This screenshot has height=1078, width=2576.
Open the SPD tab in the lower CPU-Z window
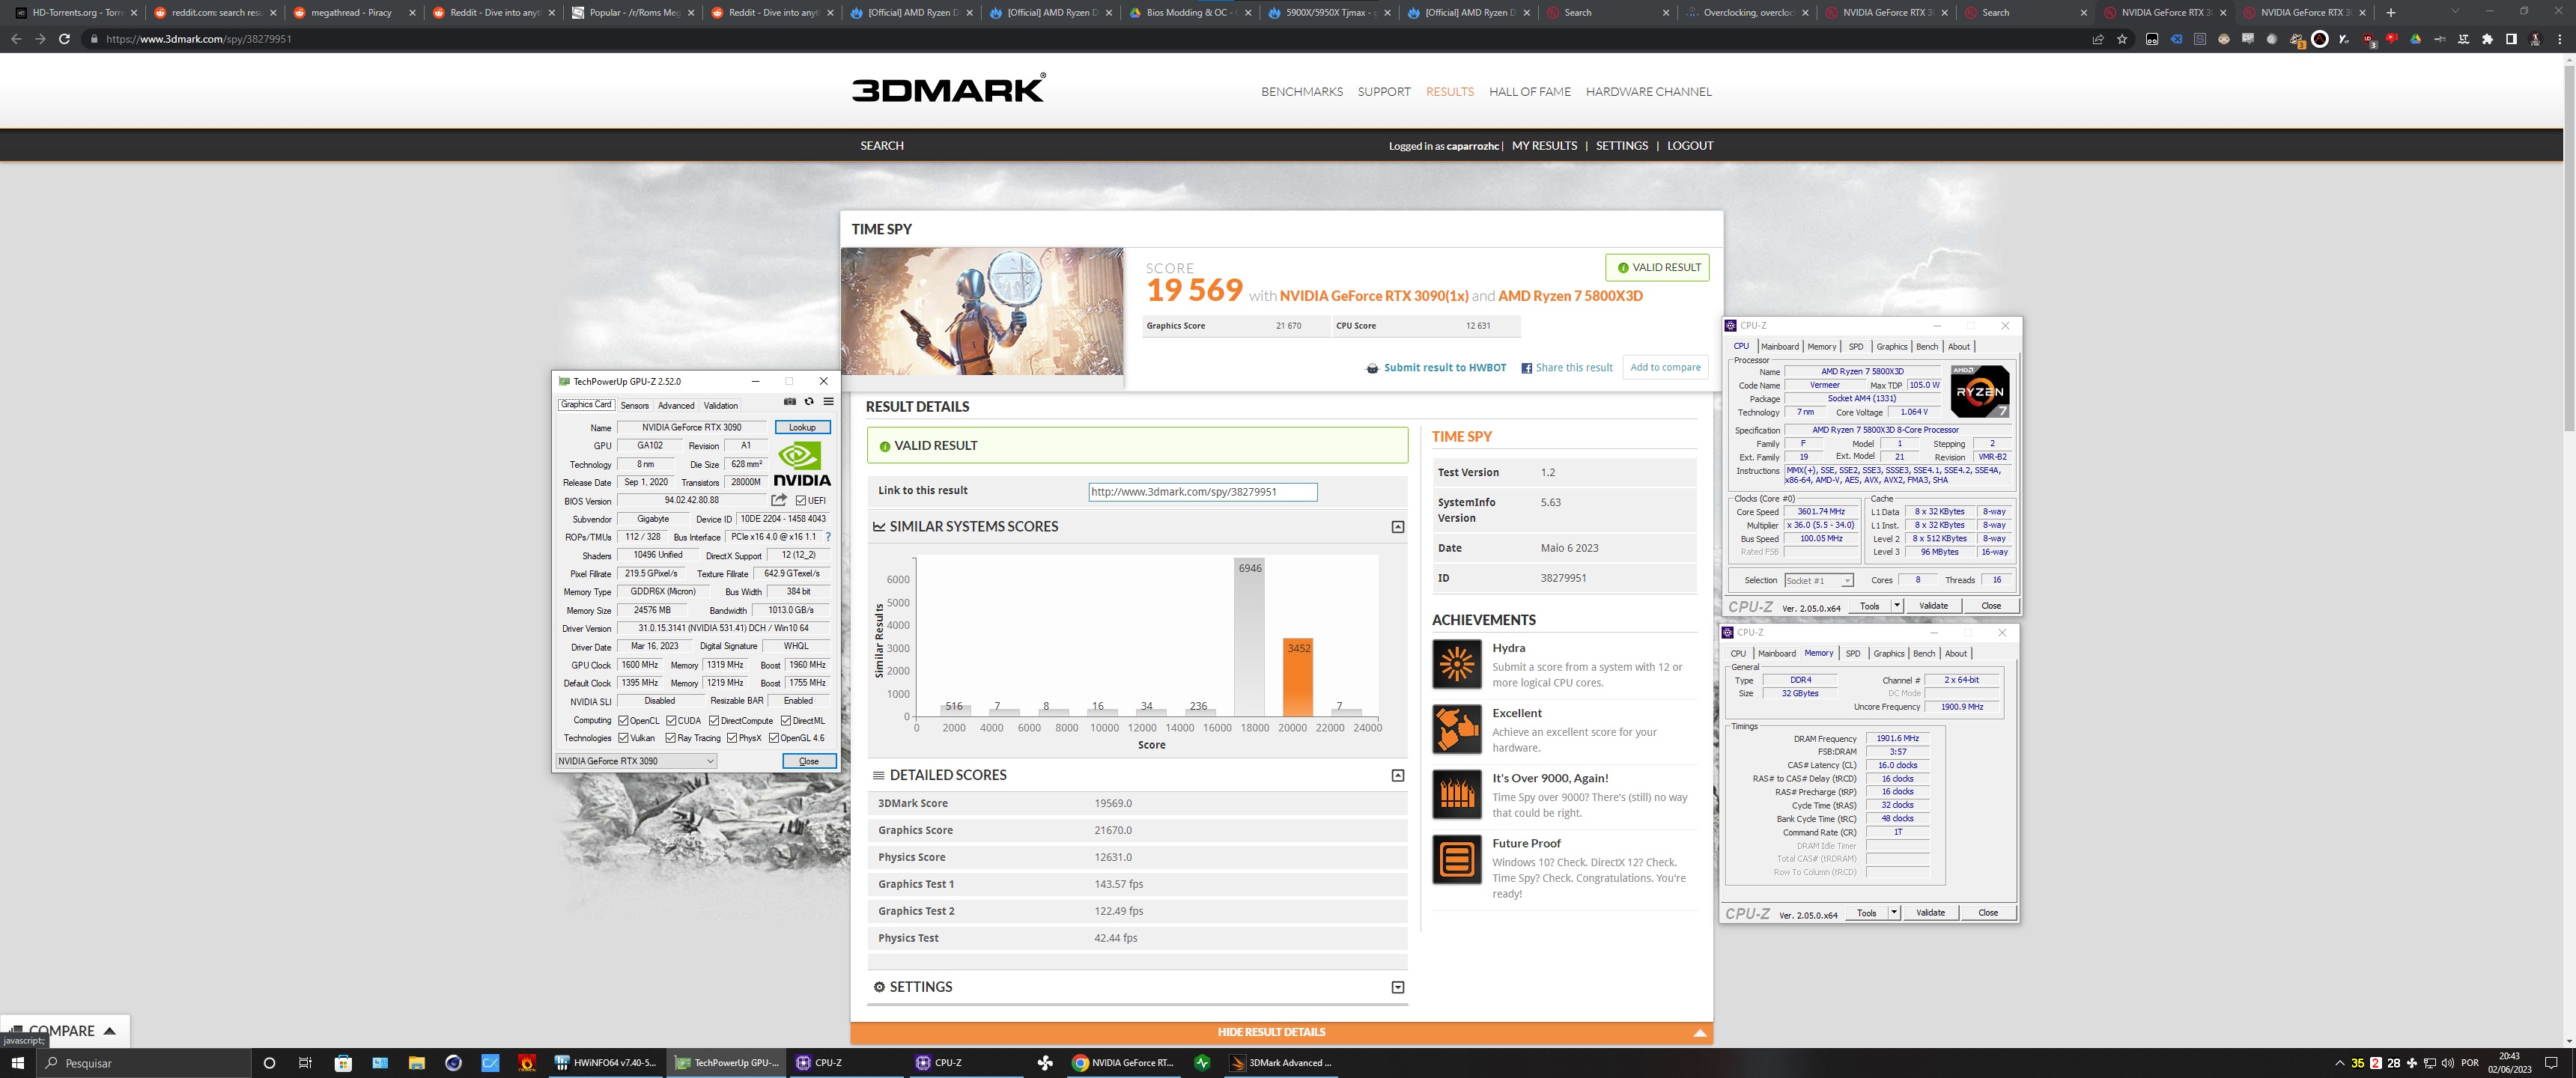coord(1853,654)
